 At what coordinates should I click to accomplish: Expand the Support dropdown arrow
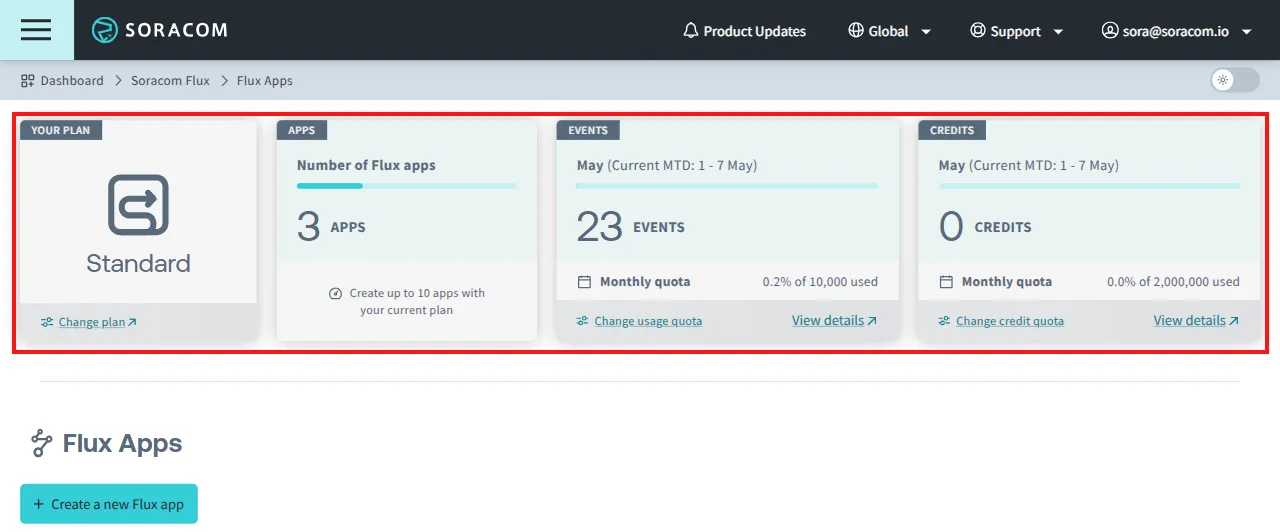(1058, 32)
